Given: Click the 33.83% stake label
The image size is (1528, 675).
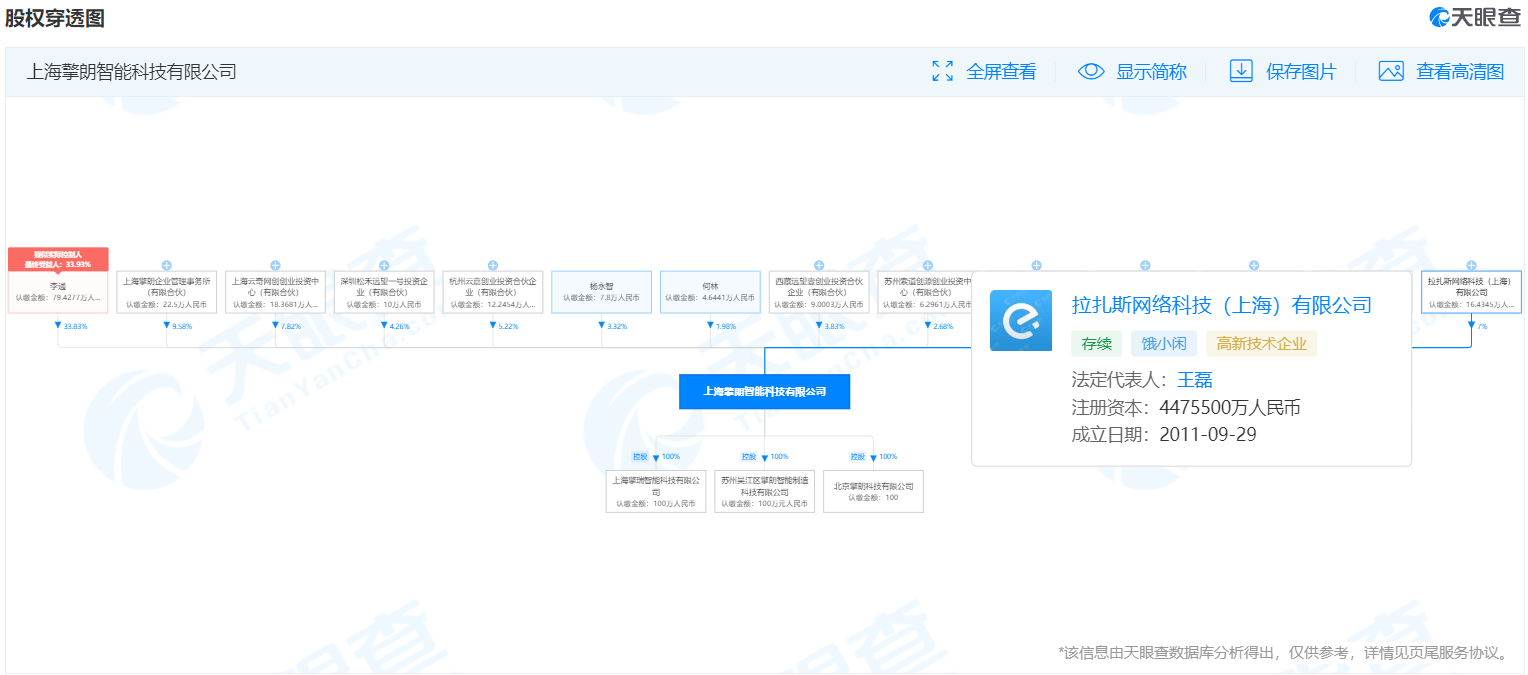Looking at the screenshot, I should coord(76,326).
